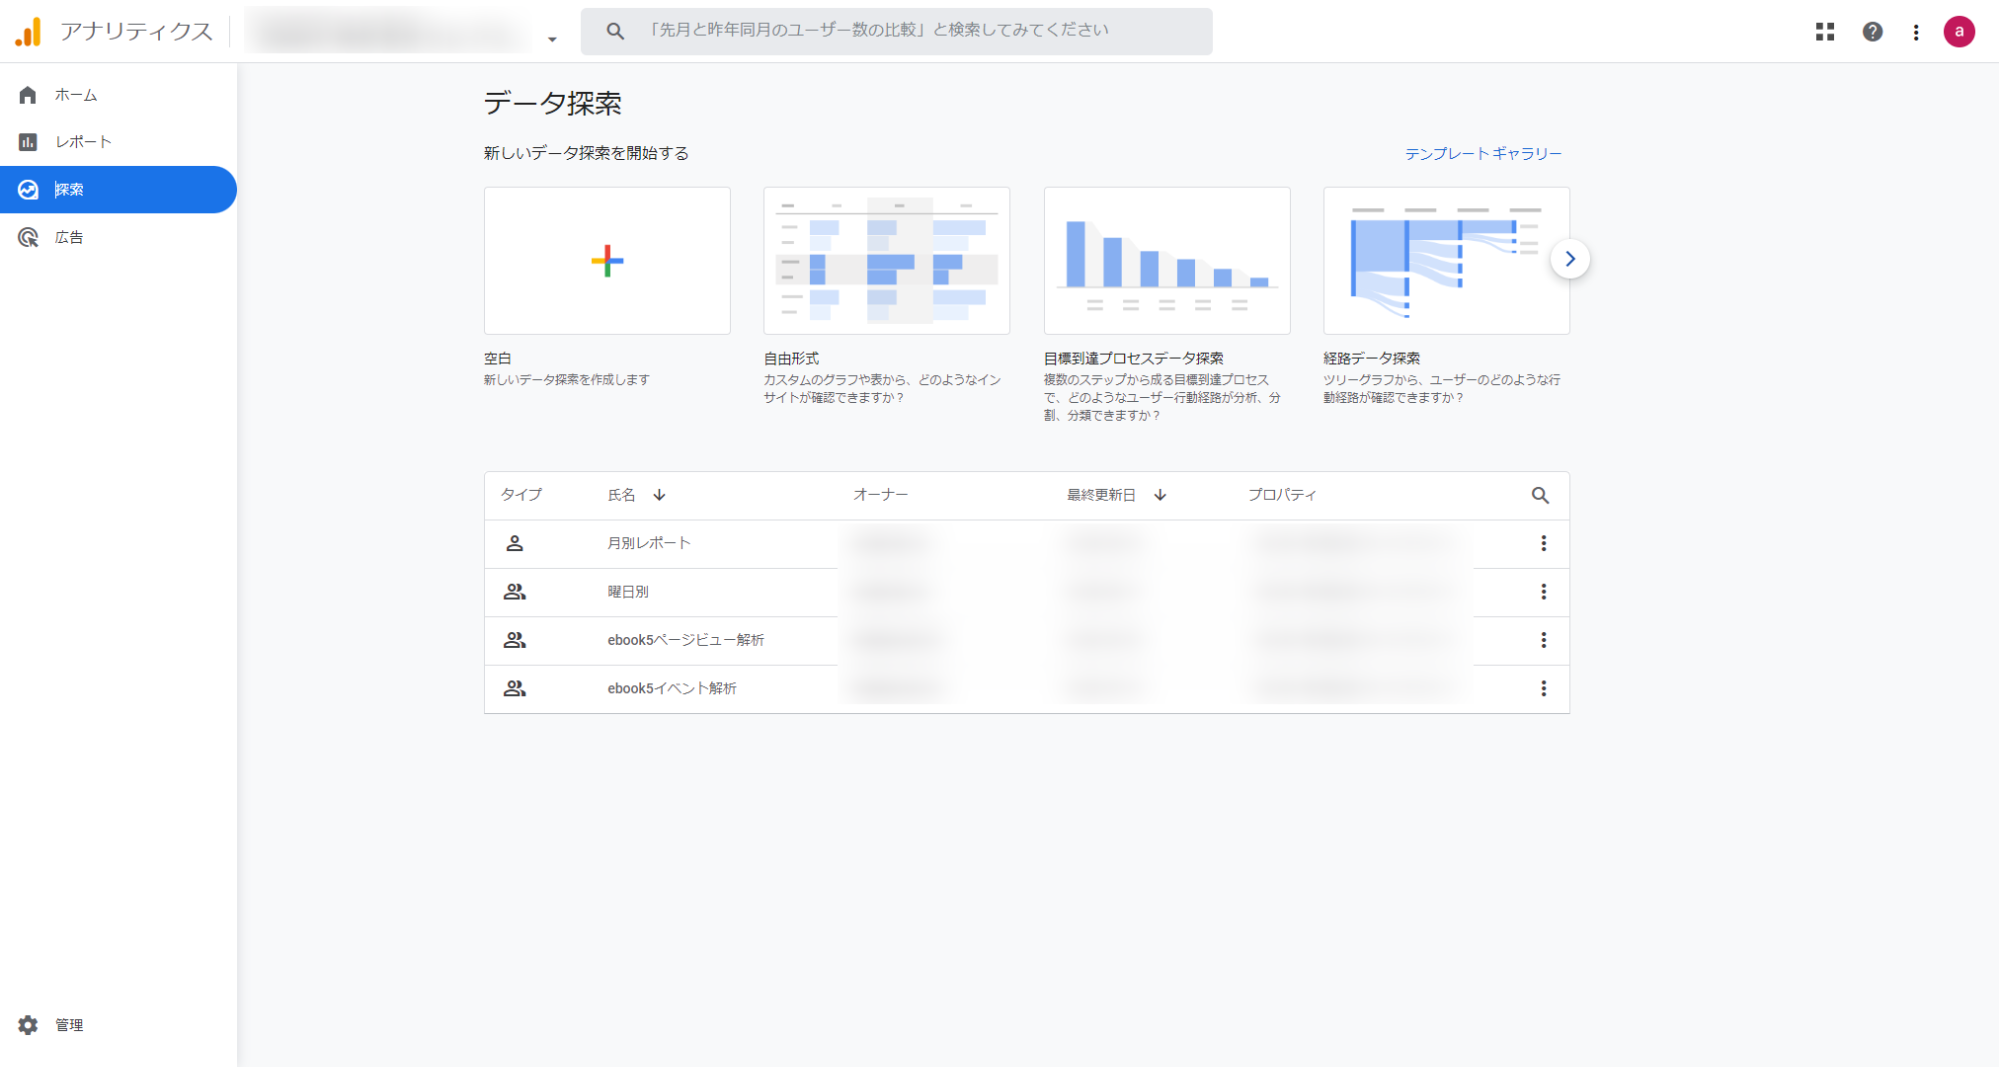This screenshot has width=1999, height=1067.
Task: Open ebook5イベント解析 exploration
Action: pos(672,688)
